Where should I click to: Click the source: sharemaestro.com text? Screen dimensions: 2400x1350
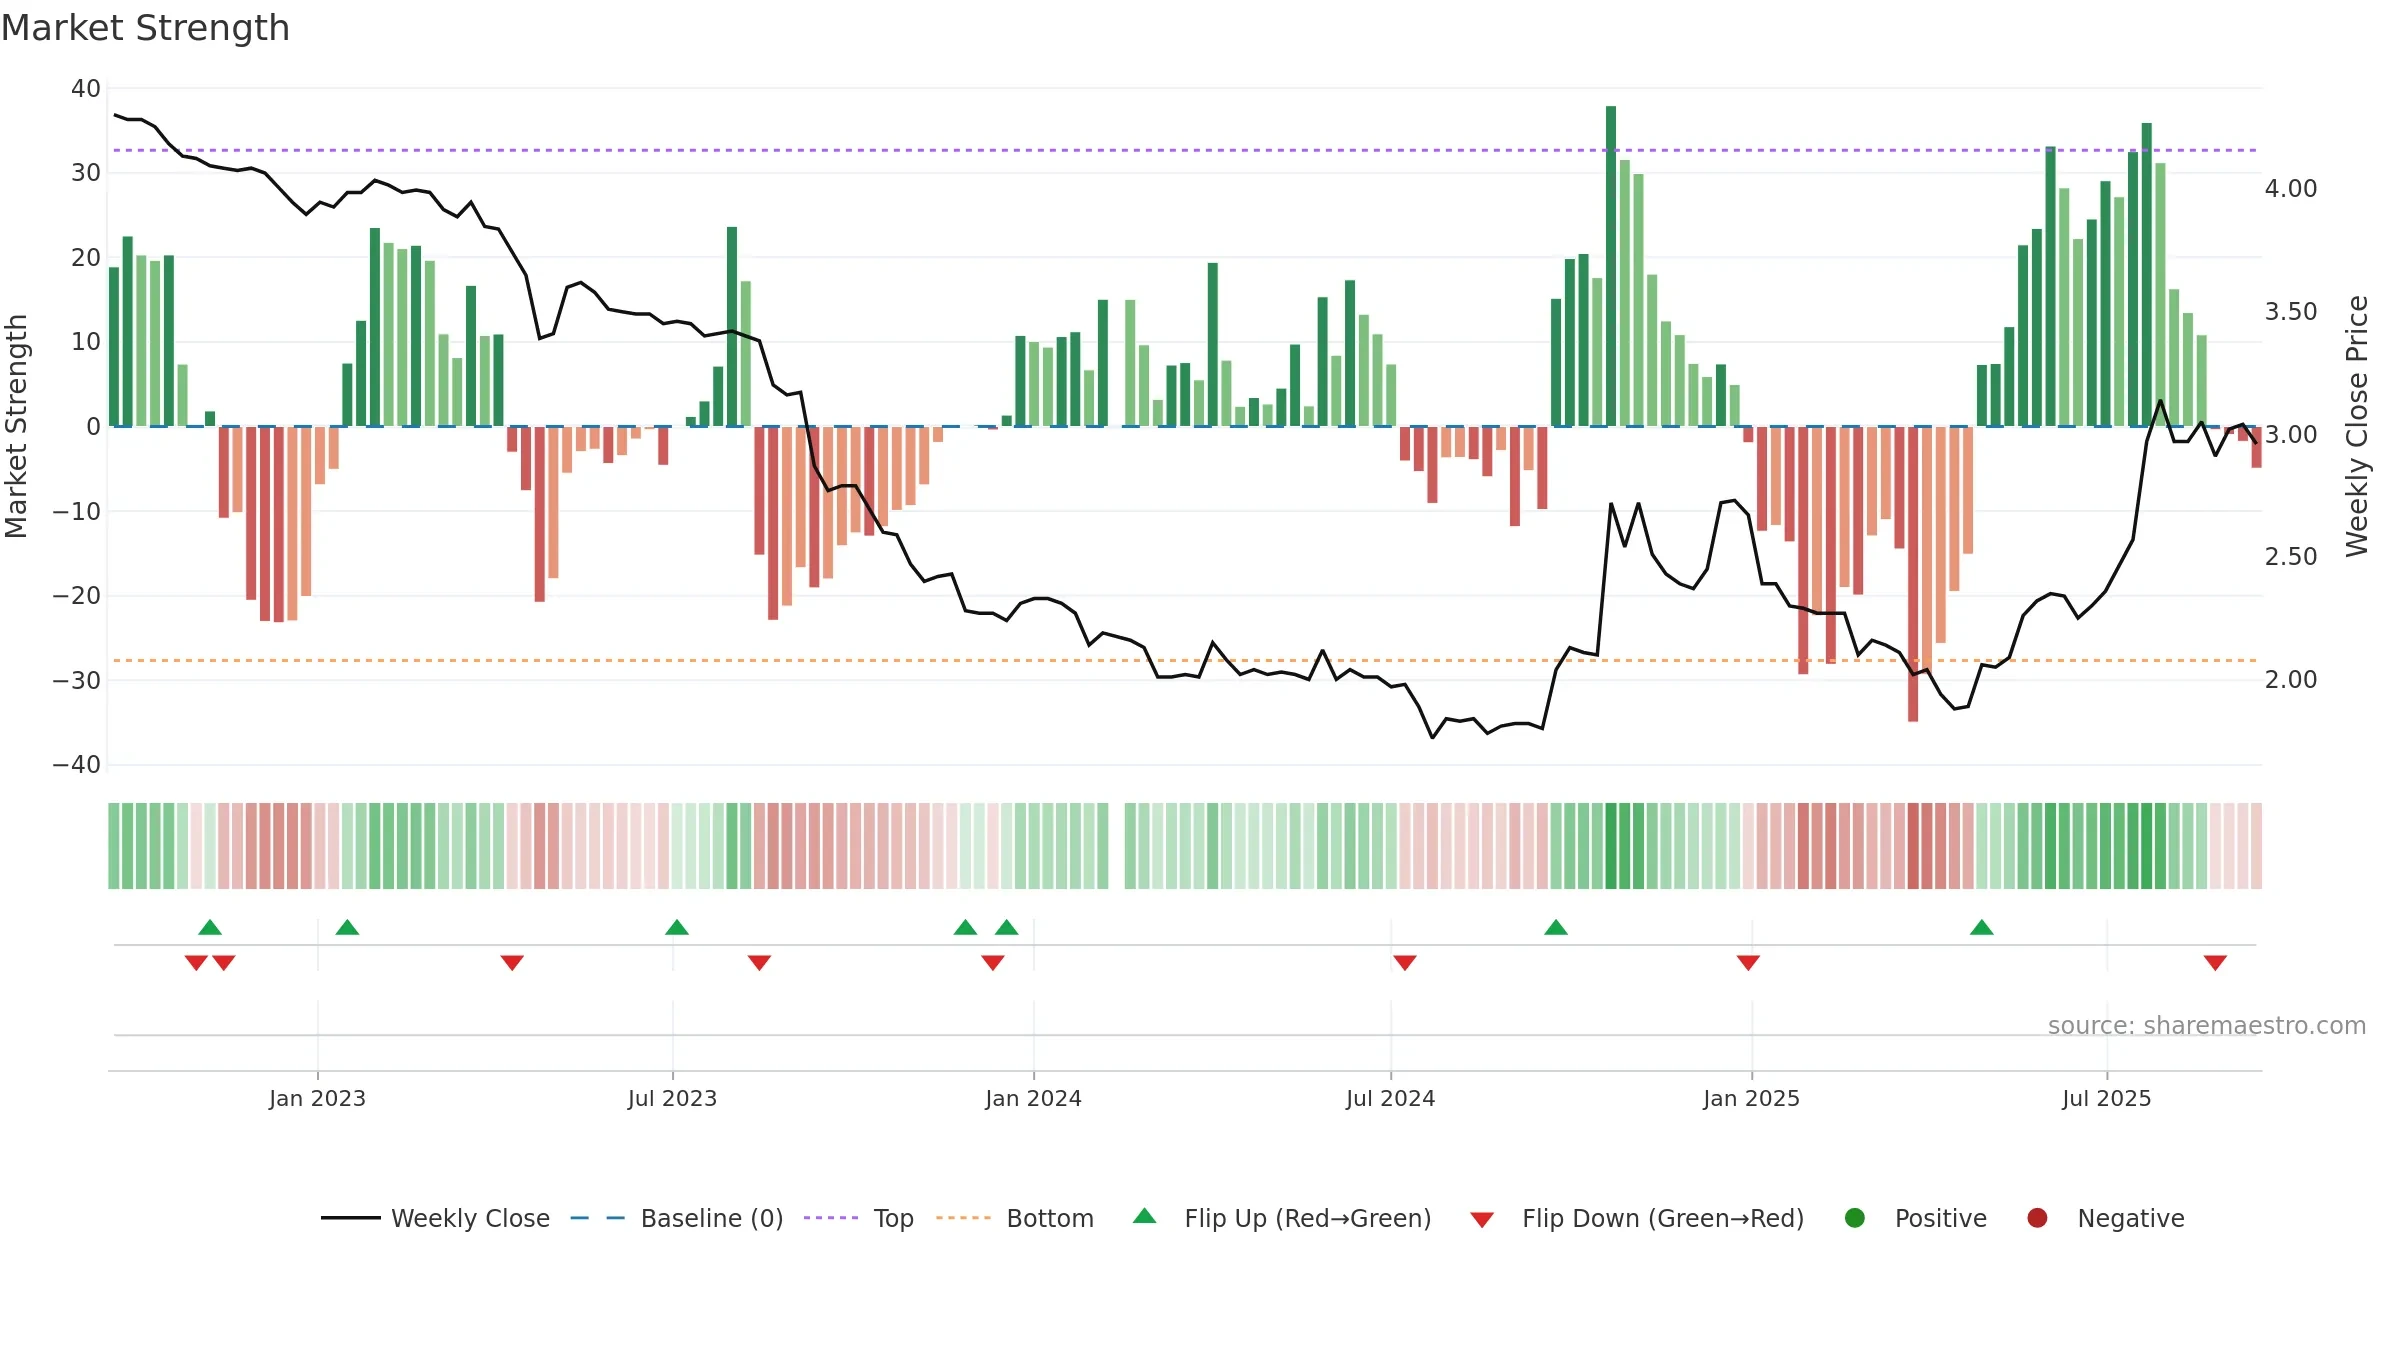(x=2207, y=1026)
